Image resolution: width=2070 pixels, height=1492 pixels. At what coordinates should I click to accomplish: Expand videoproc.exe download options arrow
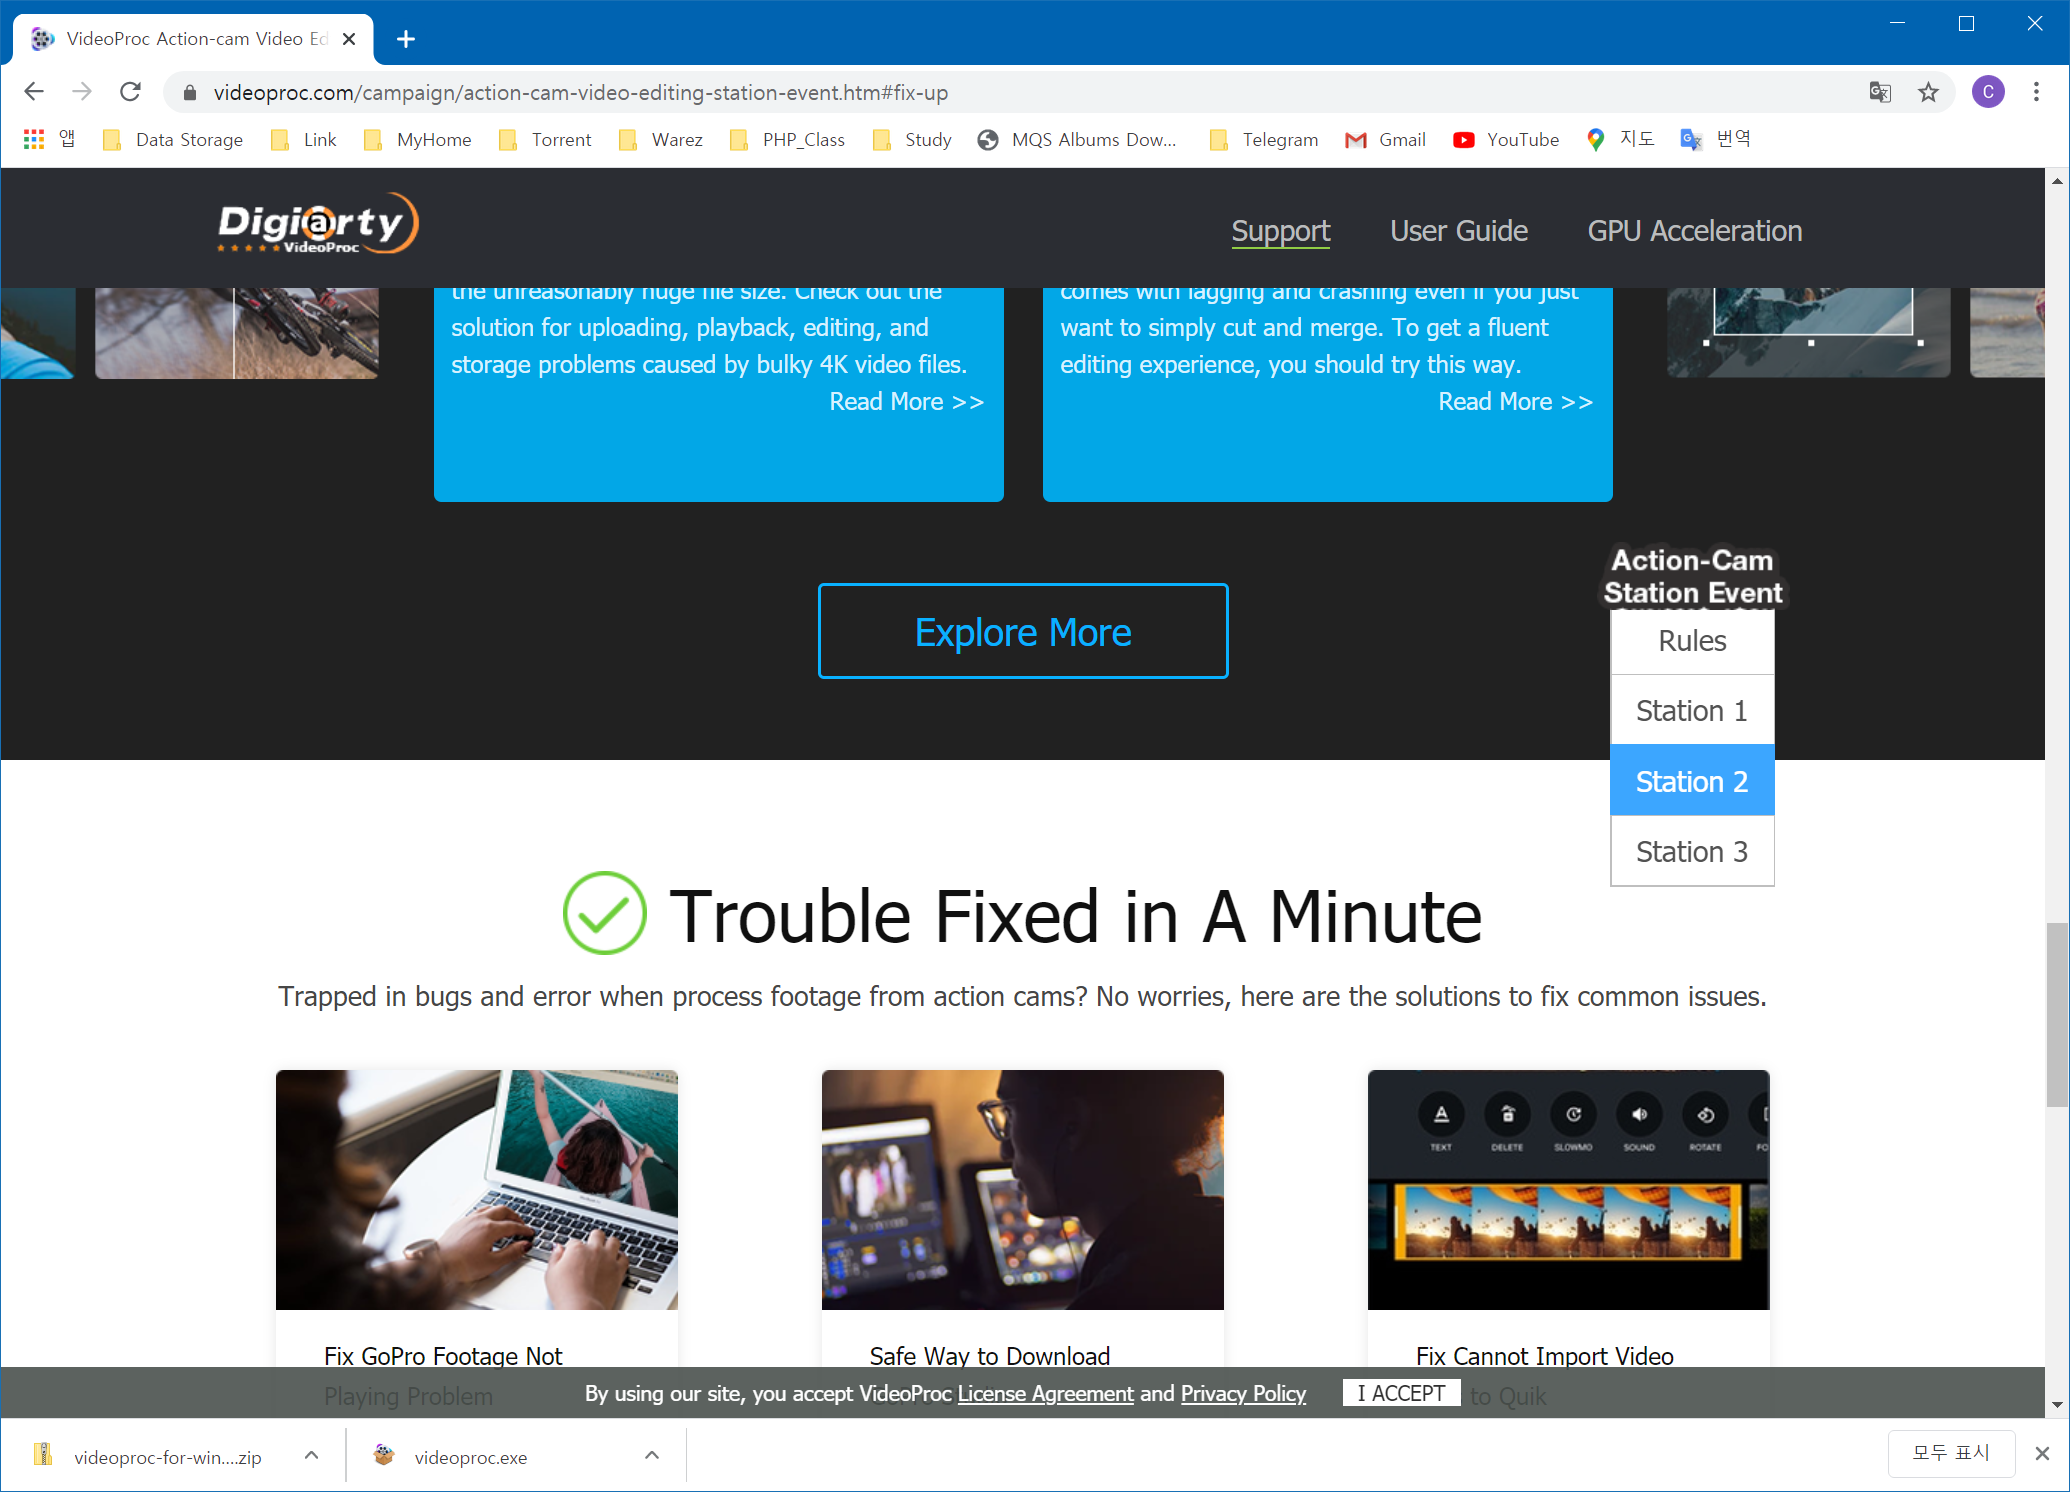(652, 1456)
